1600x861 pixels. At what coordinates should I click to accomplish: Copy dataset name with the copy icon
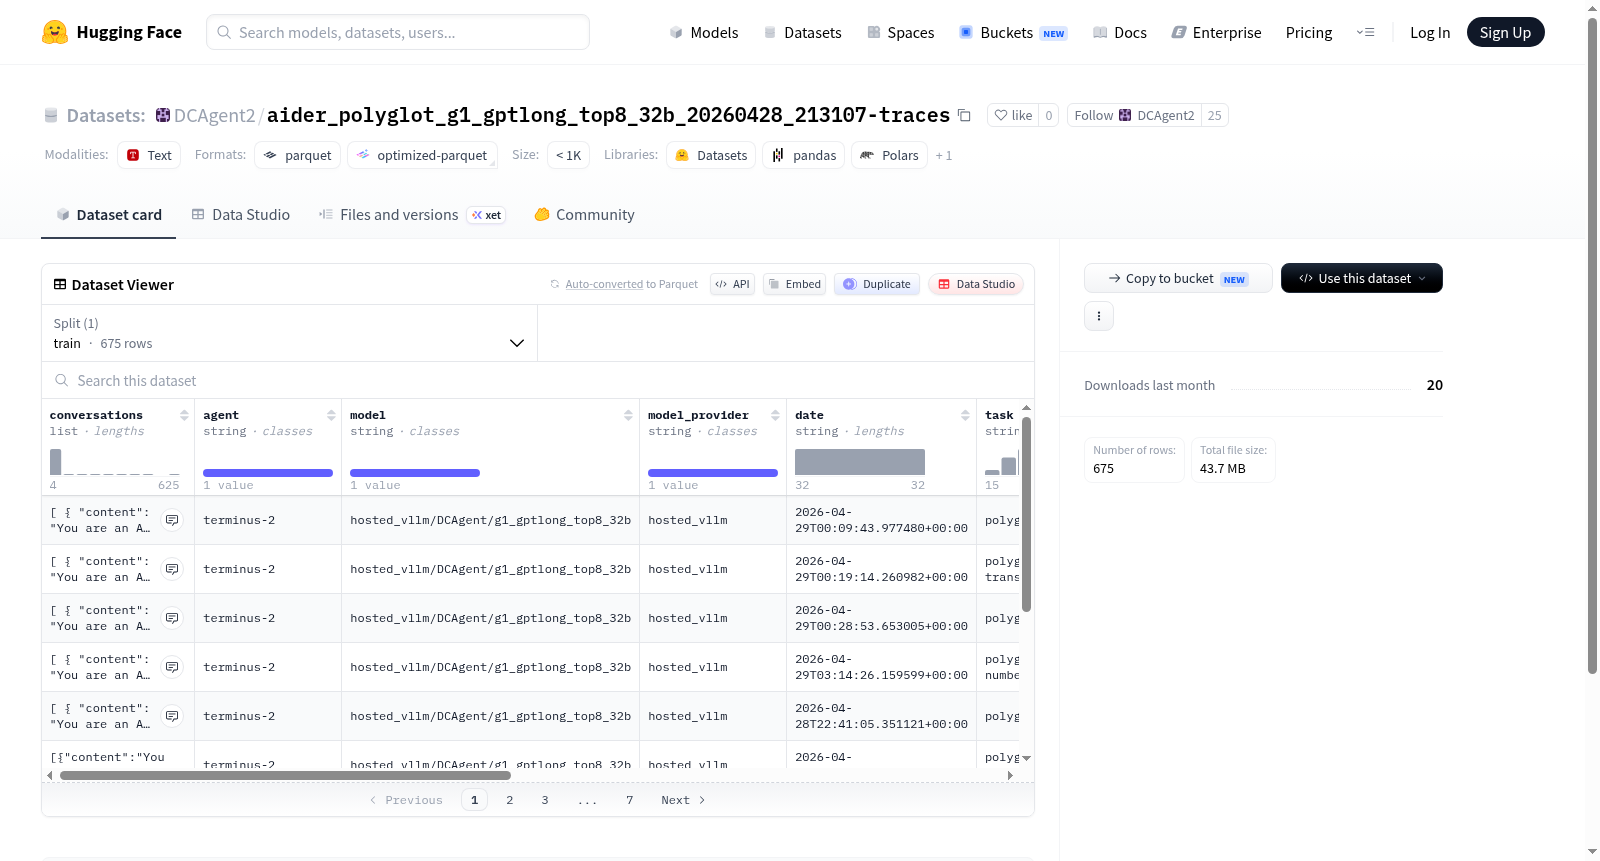coord(964,115)
